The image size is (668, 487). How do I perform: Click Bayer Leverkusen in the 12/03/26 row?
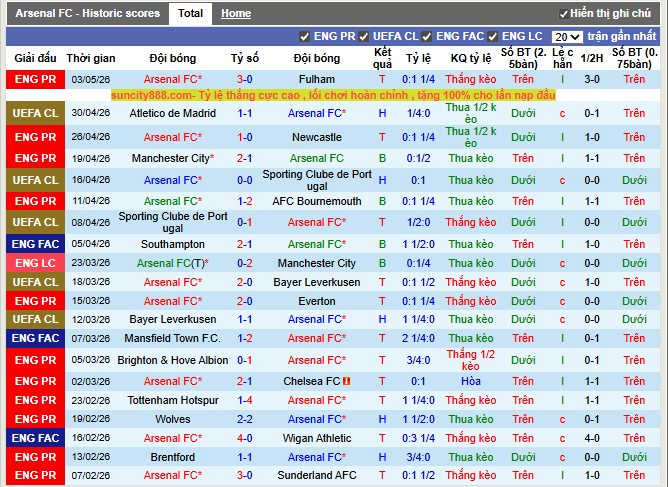pos(173,319)
